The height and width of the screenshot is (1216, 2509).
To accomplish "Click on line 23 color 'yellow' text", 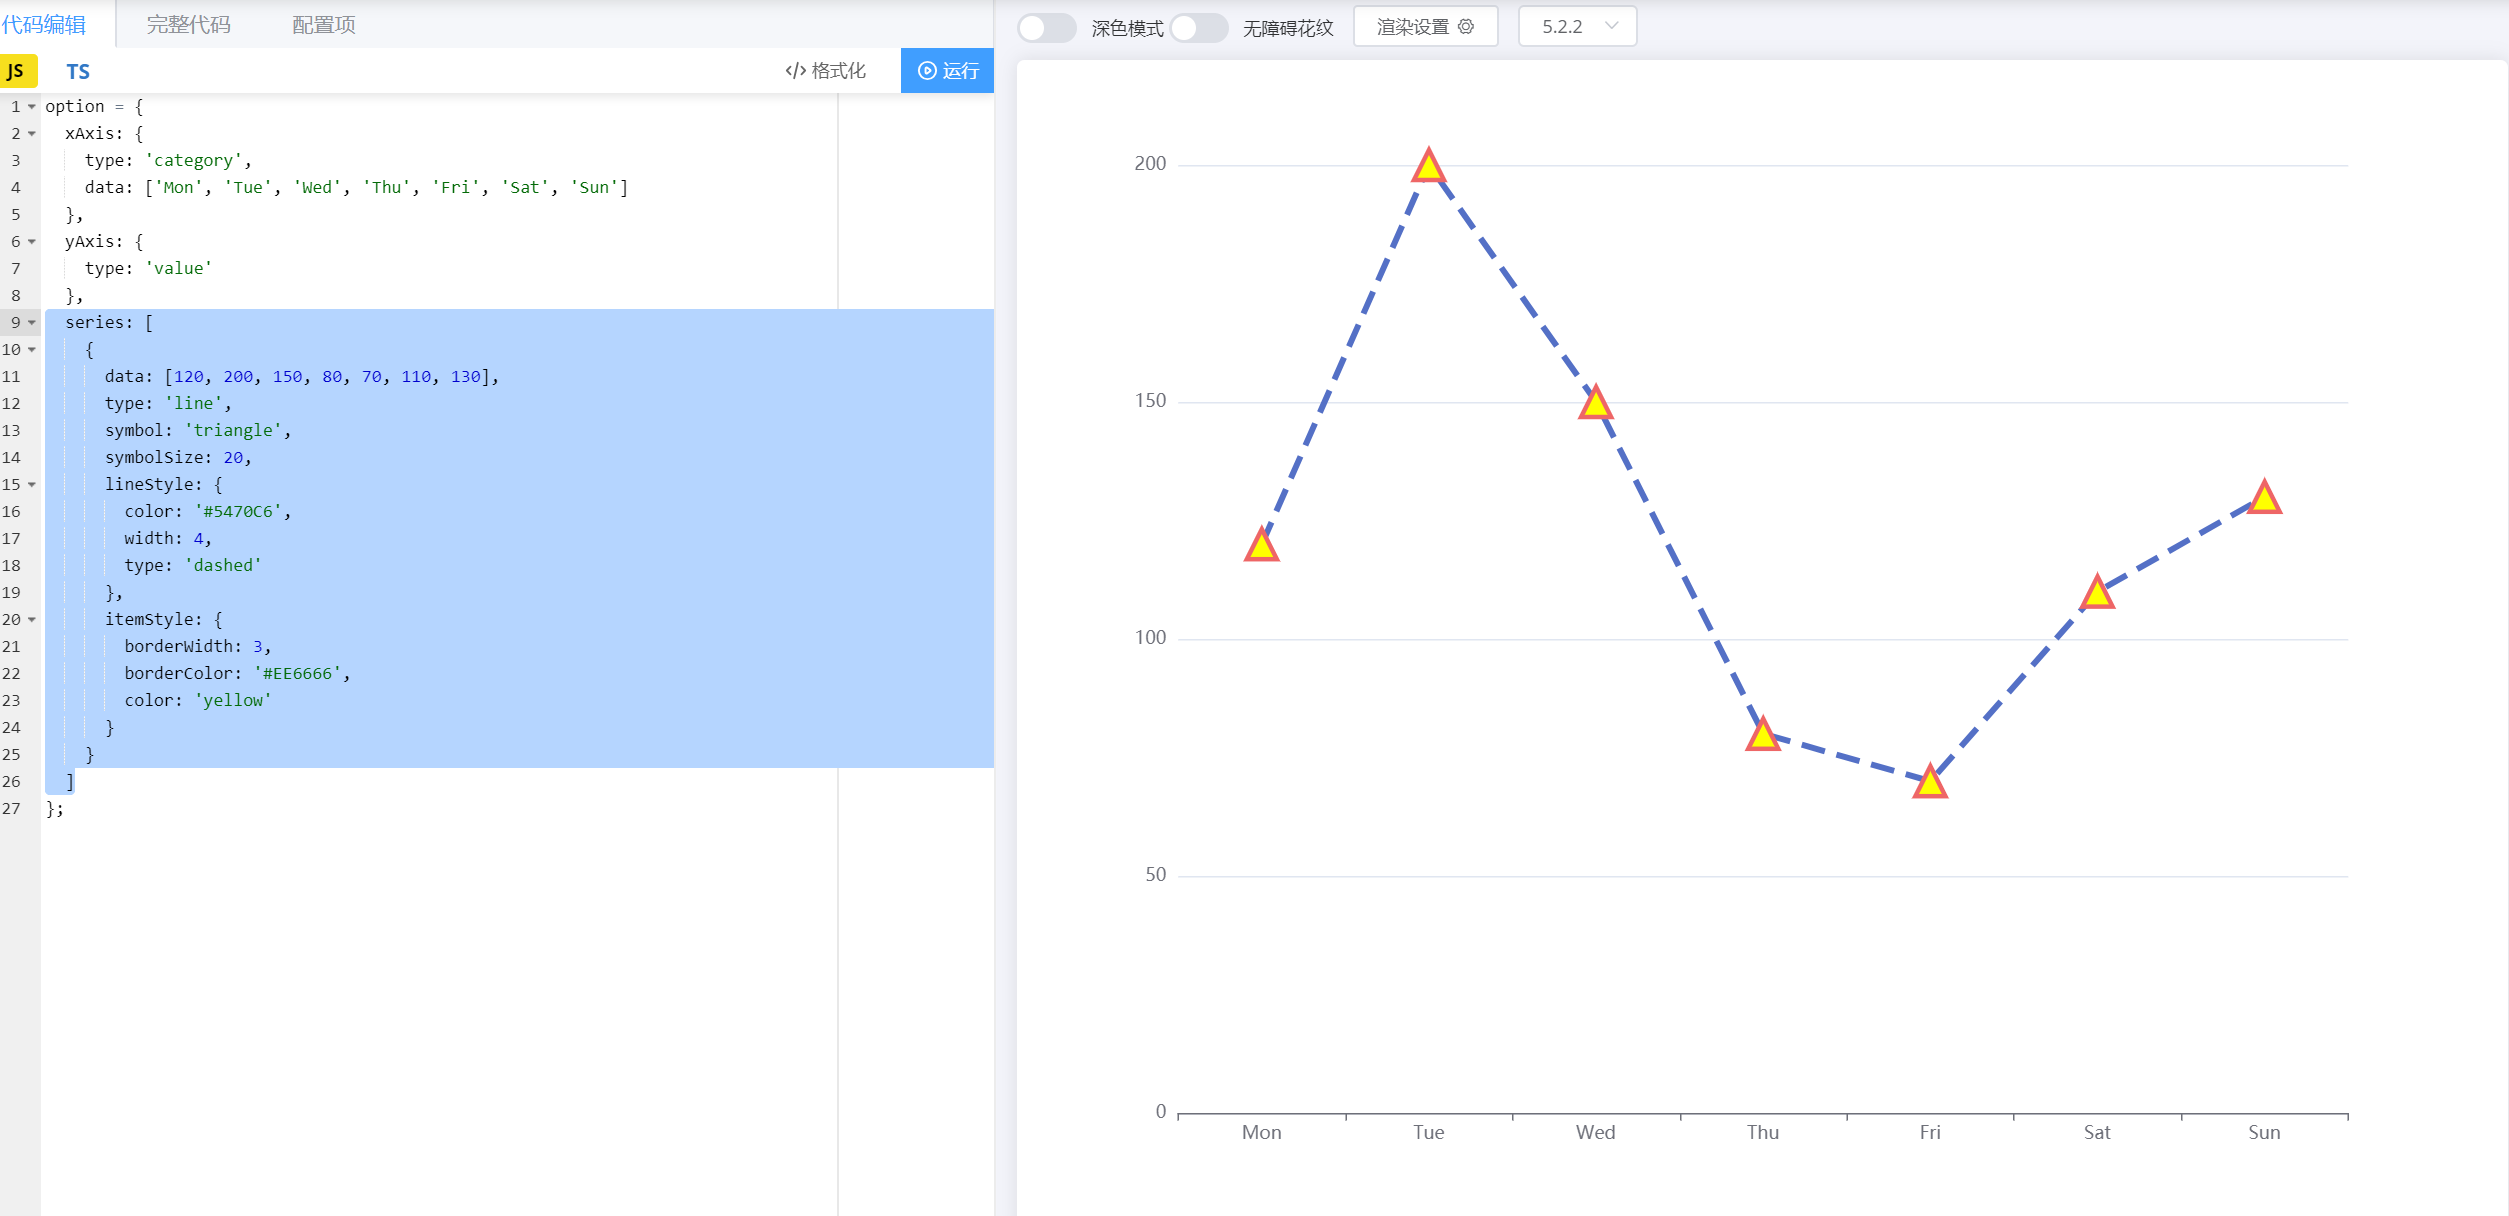I will (x=233, y=701).
